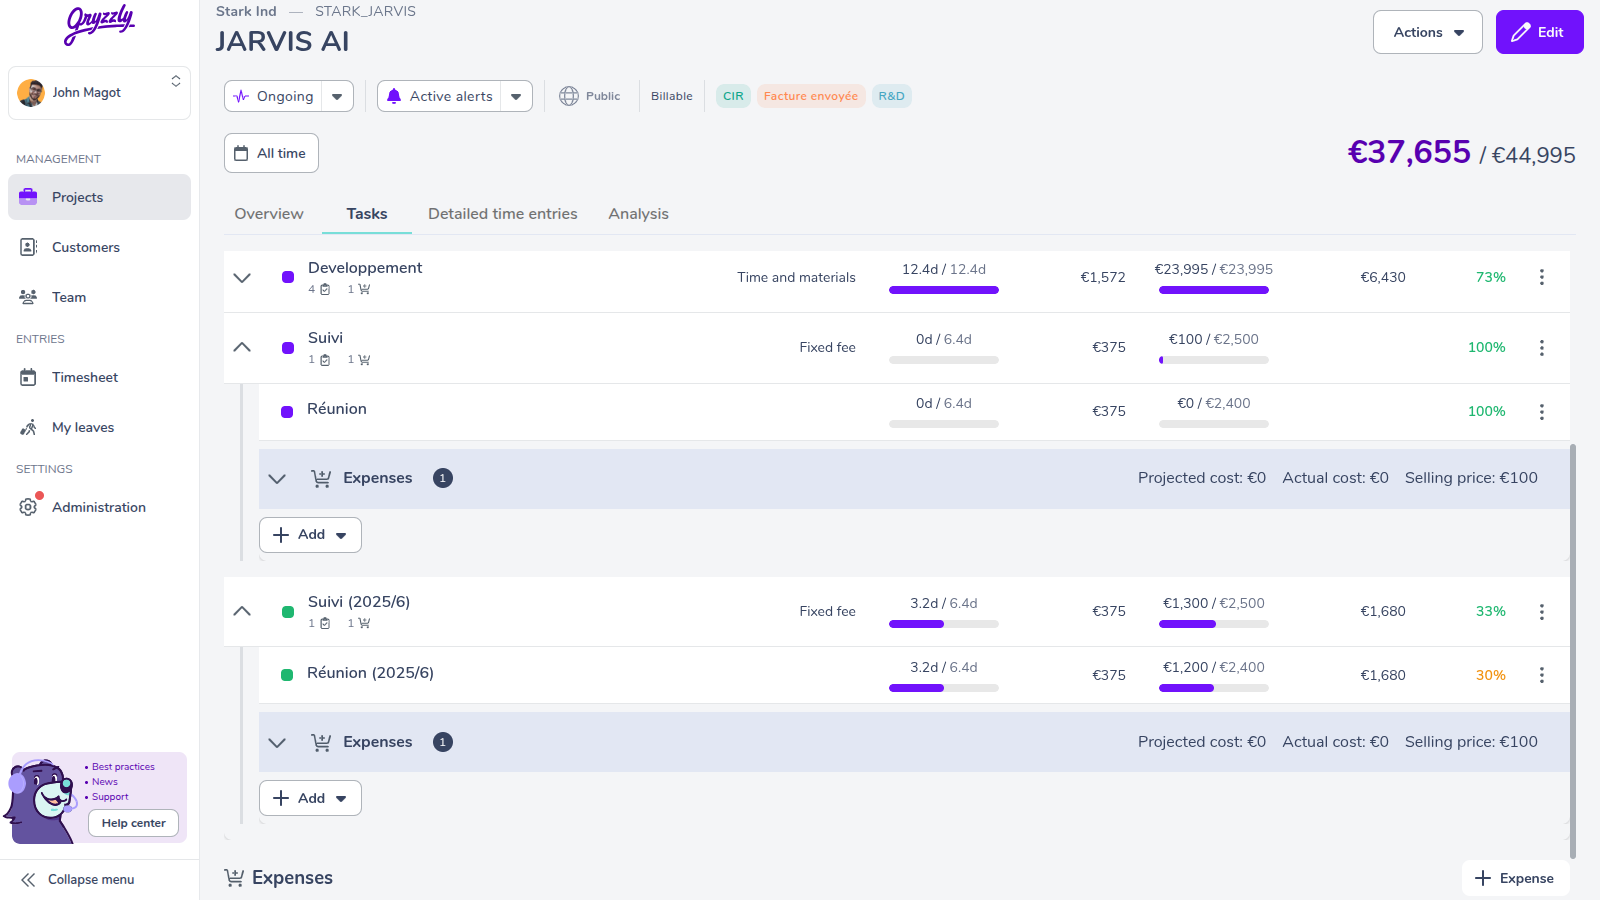The width and height of the screenshot is (1600, 900).
Task: Click the Developpement time progress bar
Action: pos(944,290)
